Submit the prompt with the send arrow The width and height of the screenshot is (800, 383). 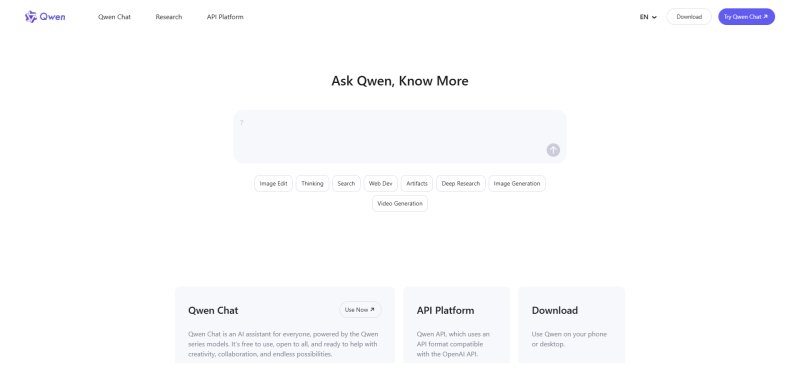553,150
